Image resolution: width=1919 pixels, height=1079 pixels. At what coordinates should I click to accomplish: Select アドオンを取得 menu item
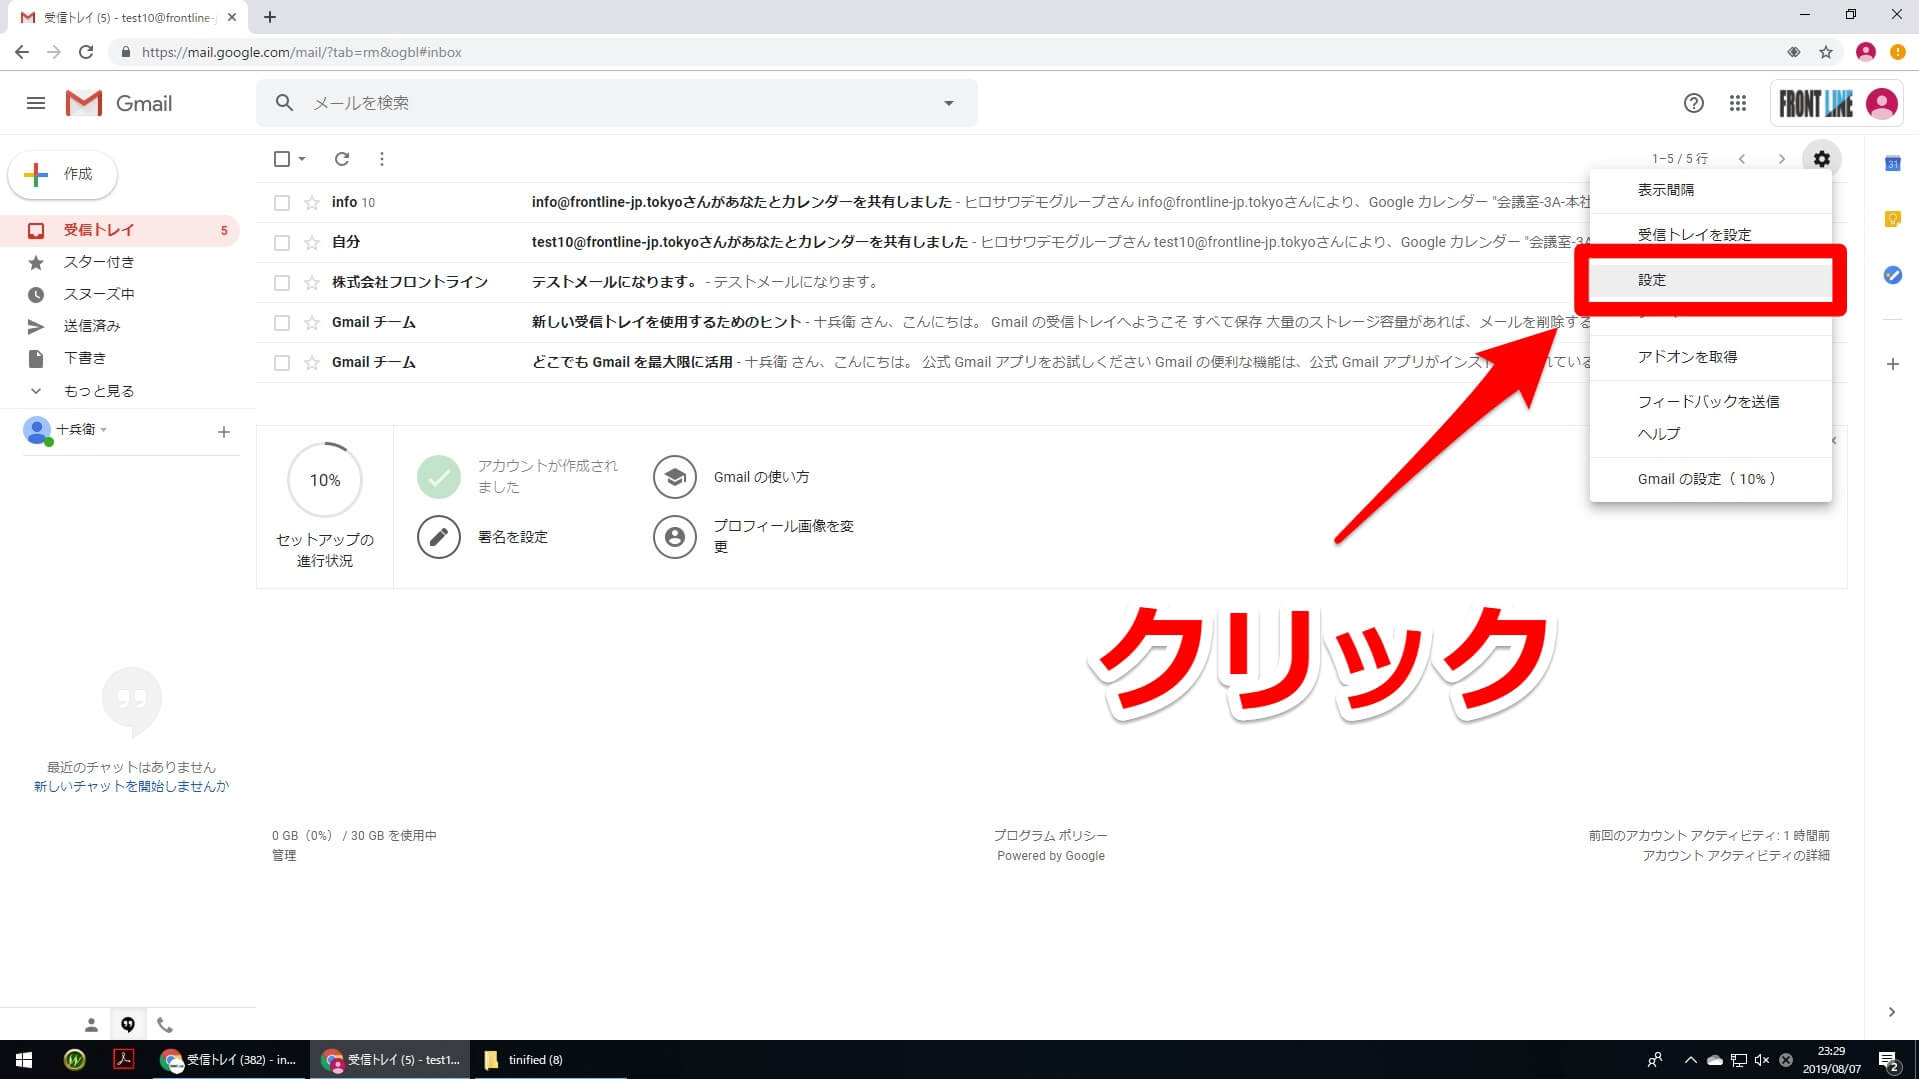click(x=1710, y=357)
